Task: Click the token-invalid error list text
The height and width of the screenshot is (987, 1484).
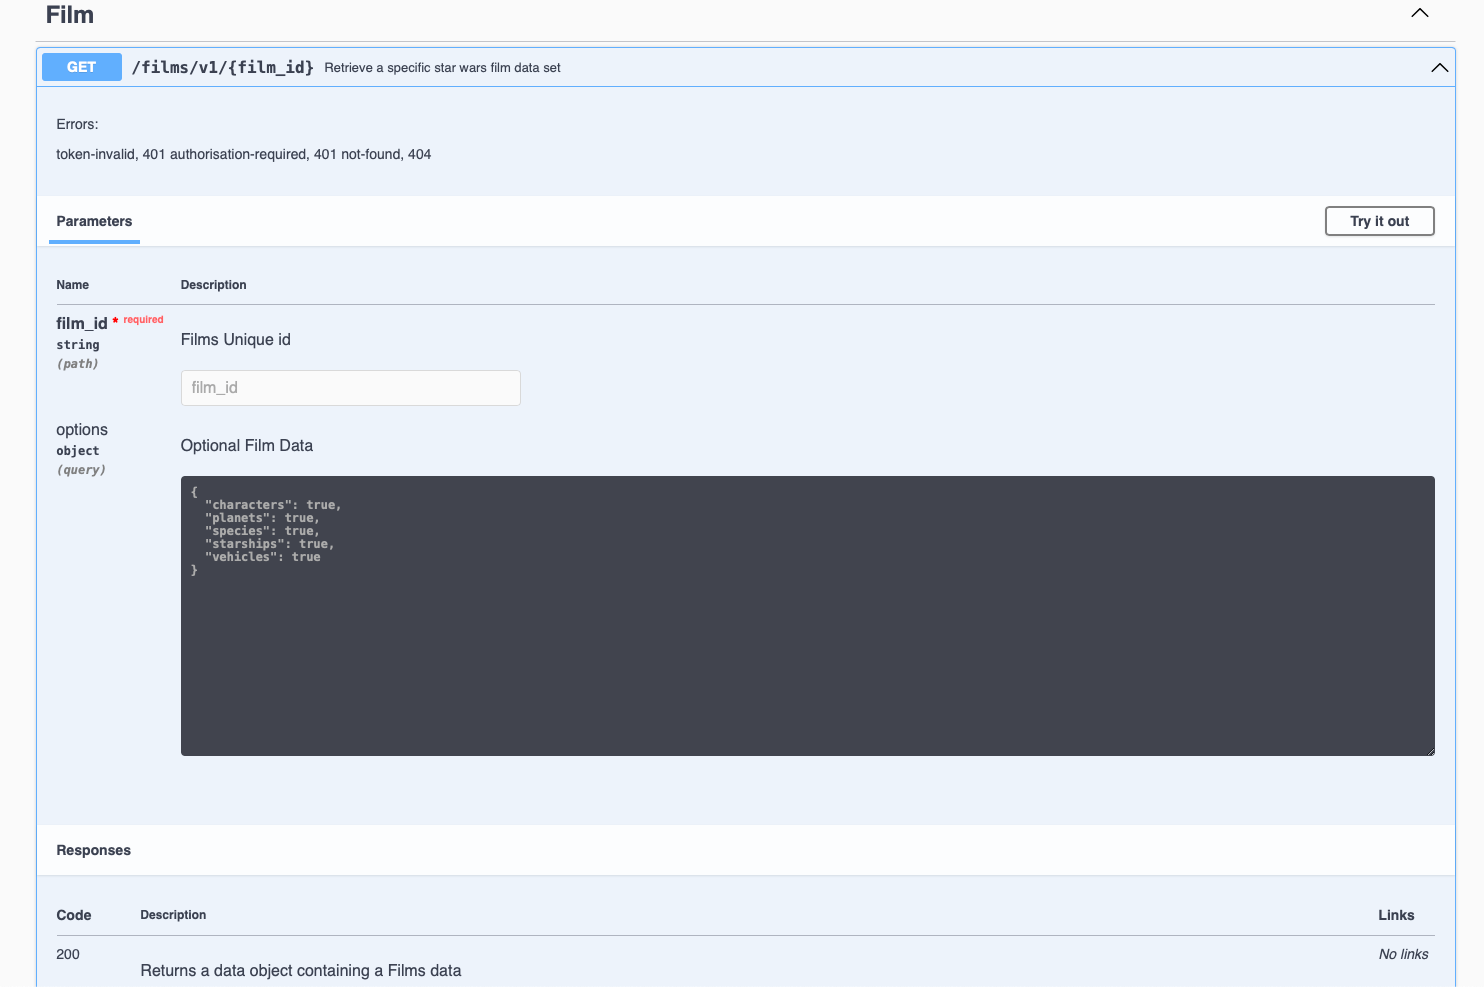Action: coord(243,154)
